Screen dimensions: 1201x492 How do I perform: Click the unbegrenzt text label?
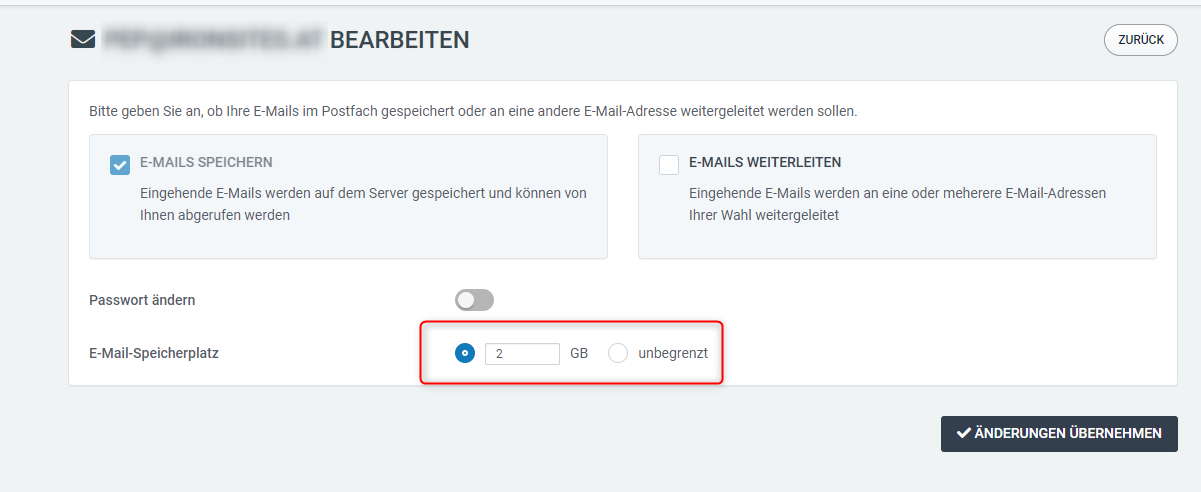[672, 353]
